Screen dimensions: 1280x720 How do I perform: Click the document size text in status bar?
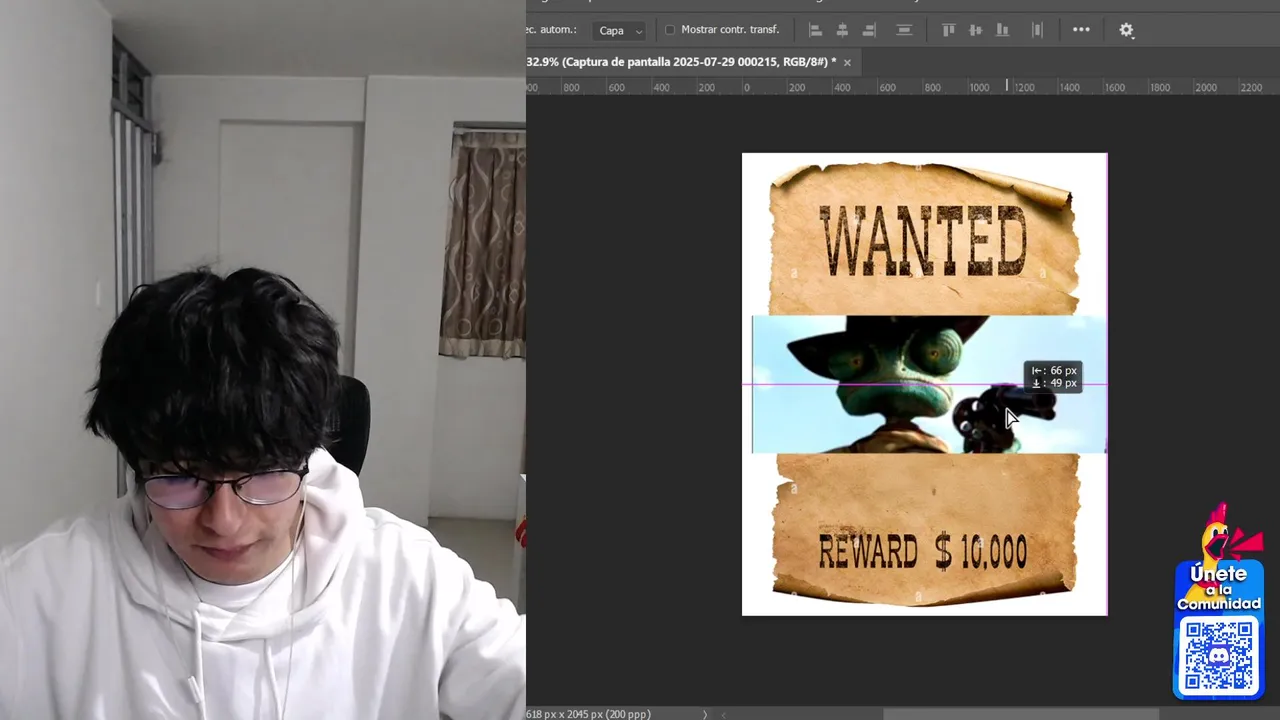[588, 714]
